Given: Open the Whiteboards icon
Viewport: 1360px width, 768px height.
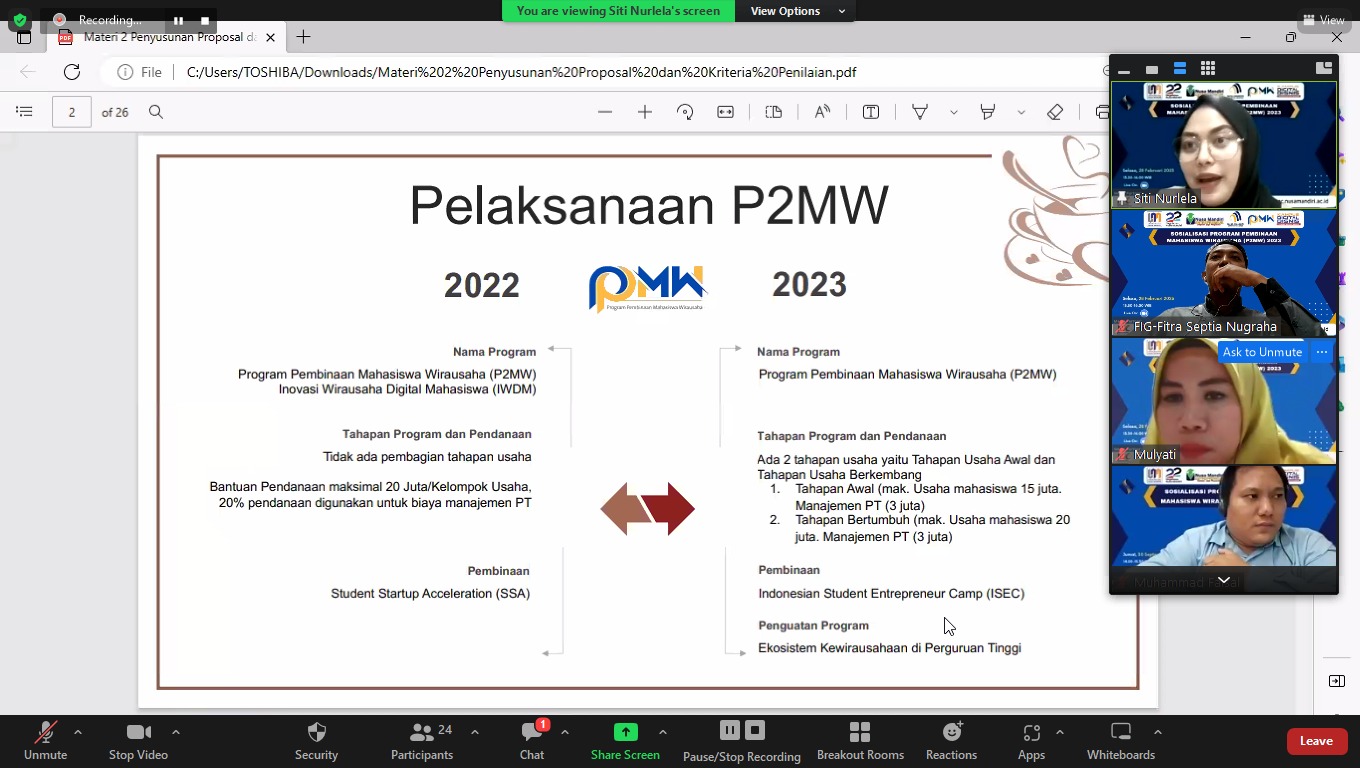Looking at the screenshot, I should point(1120,741).
